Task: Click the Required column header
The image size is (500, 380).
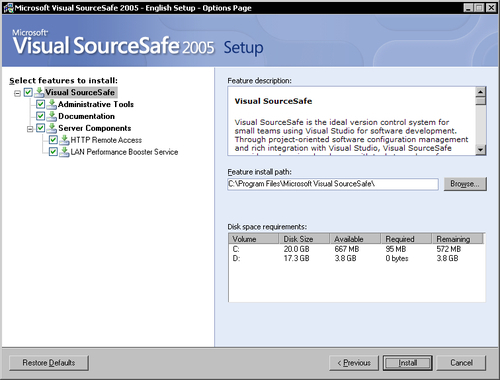Action: tap(406, 239)
